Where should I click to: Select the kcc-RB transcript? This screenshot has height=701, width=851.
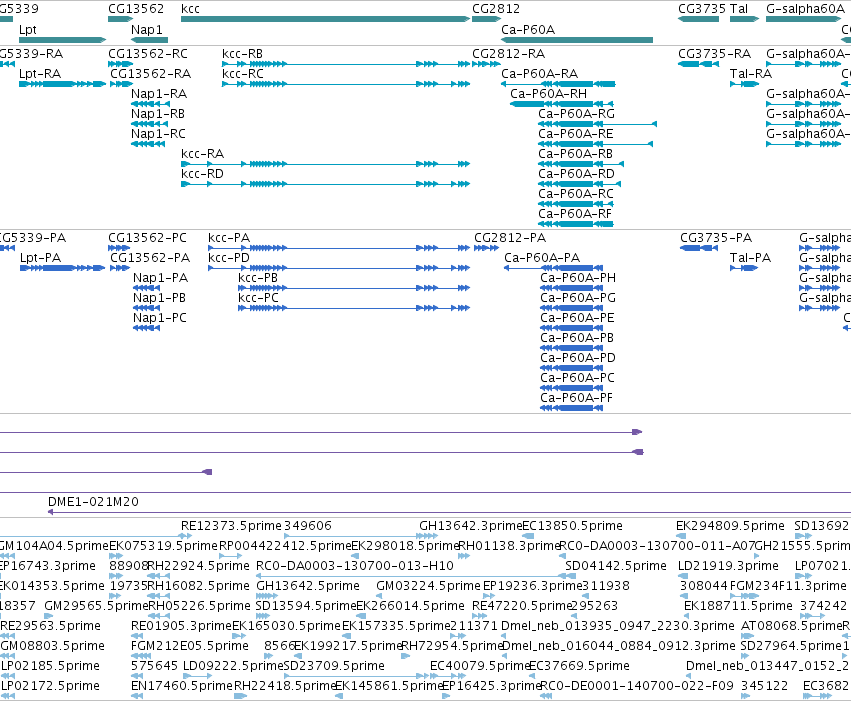click(346, 64)
